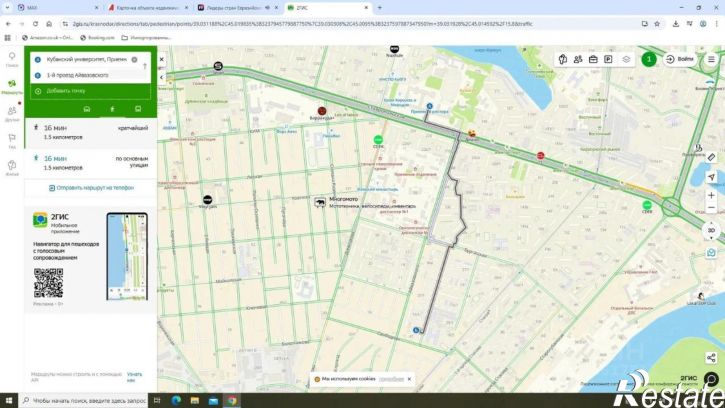Switch to pedestrian route mode
The width and height of the screenshot is (725, 408).
[112, 109]
